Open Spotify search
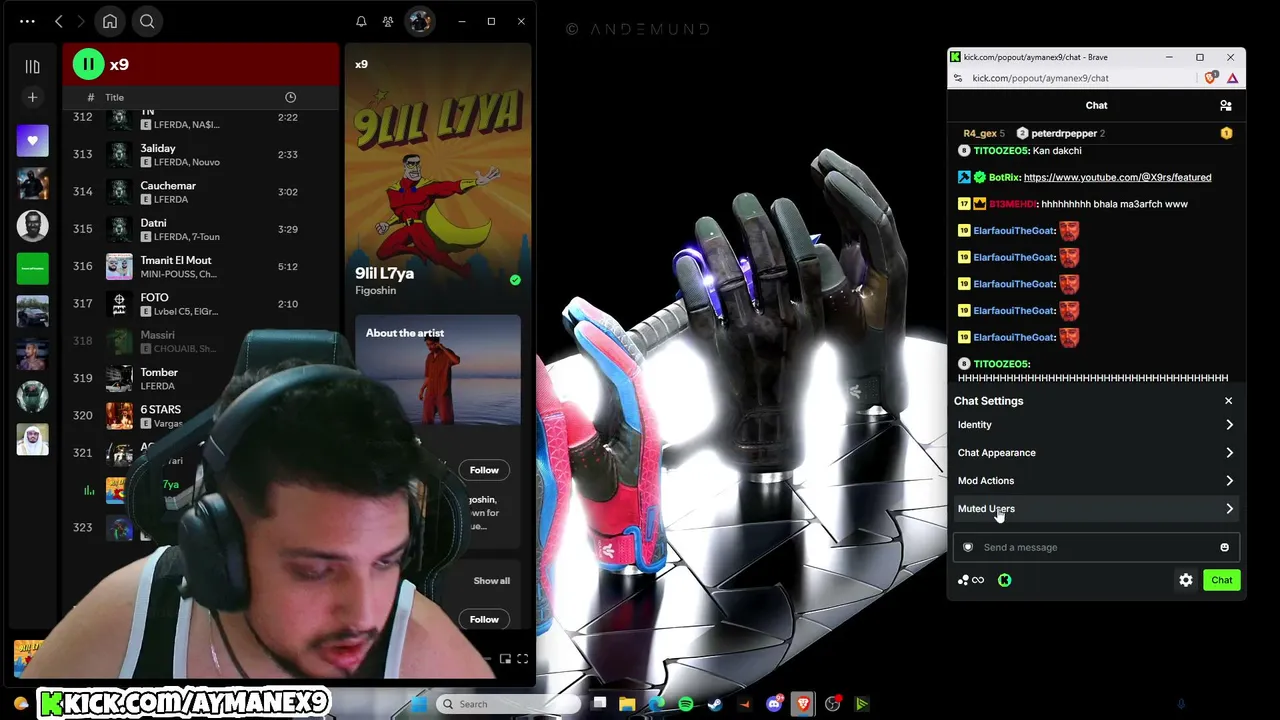This screenshot has width=1280, height=720. click(x=147, y=21)
